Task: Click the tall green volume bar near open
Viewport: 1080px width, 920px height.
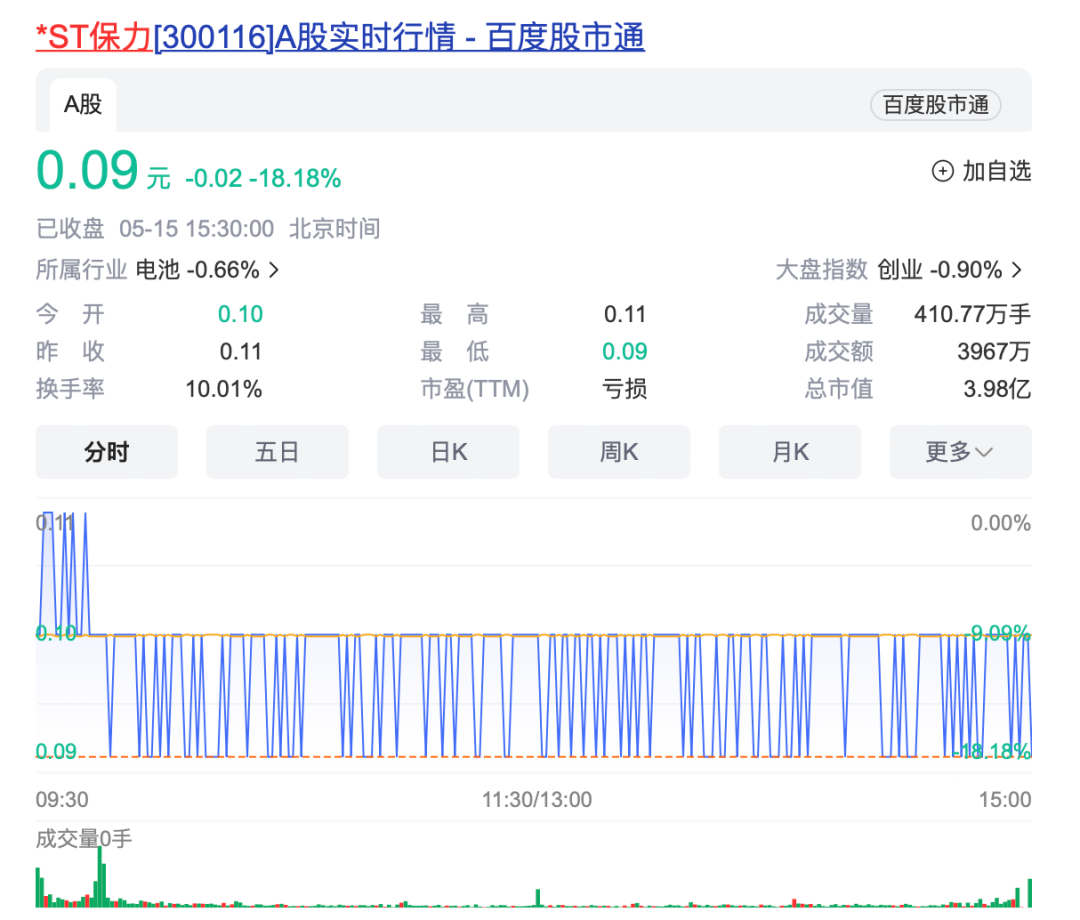Action: point(101,877)
